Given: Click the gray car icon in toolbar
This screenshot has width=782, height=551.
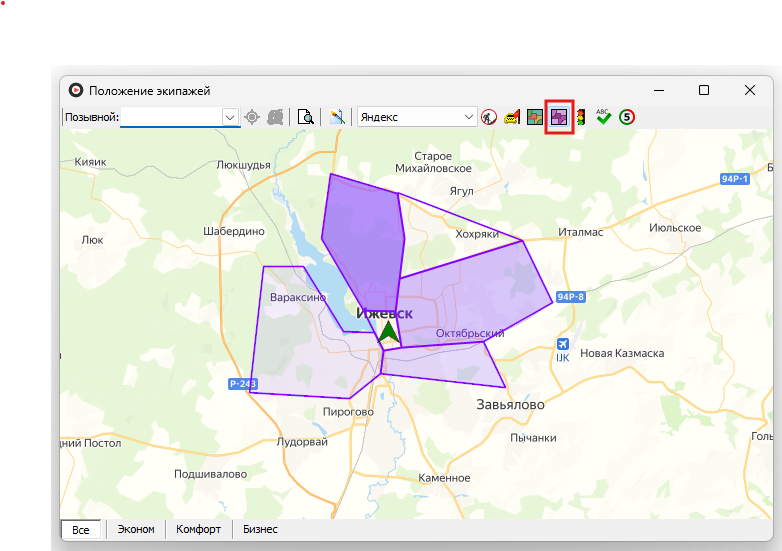Looking at the screenshot, I should click(275, 117).
